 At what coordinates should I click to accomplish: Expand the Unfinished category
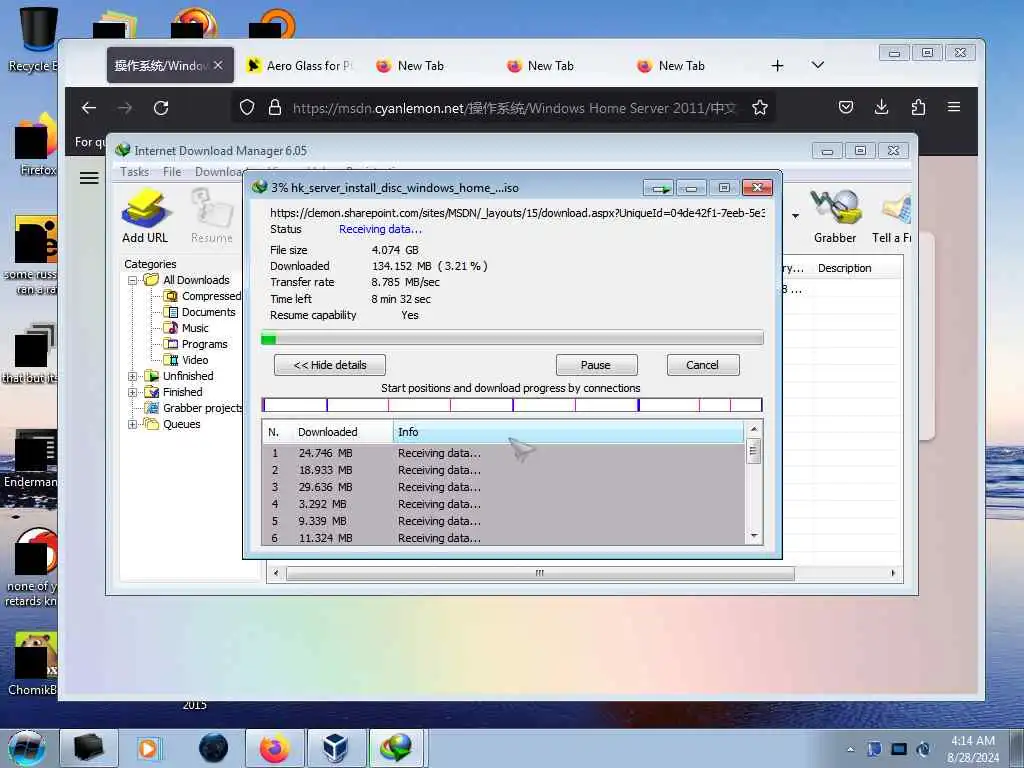(133, 376)
